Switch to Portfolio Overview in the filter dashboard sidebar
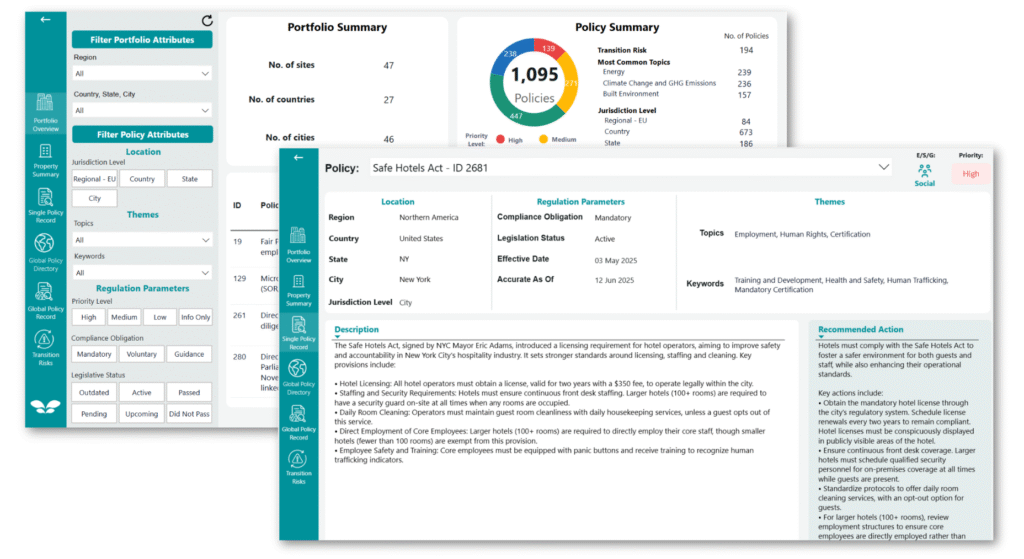Viewport: 1024px width, 559px height. click(x=44, y=108)
